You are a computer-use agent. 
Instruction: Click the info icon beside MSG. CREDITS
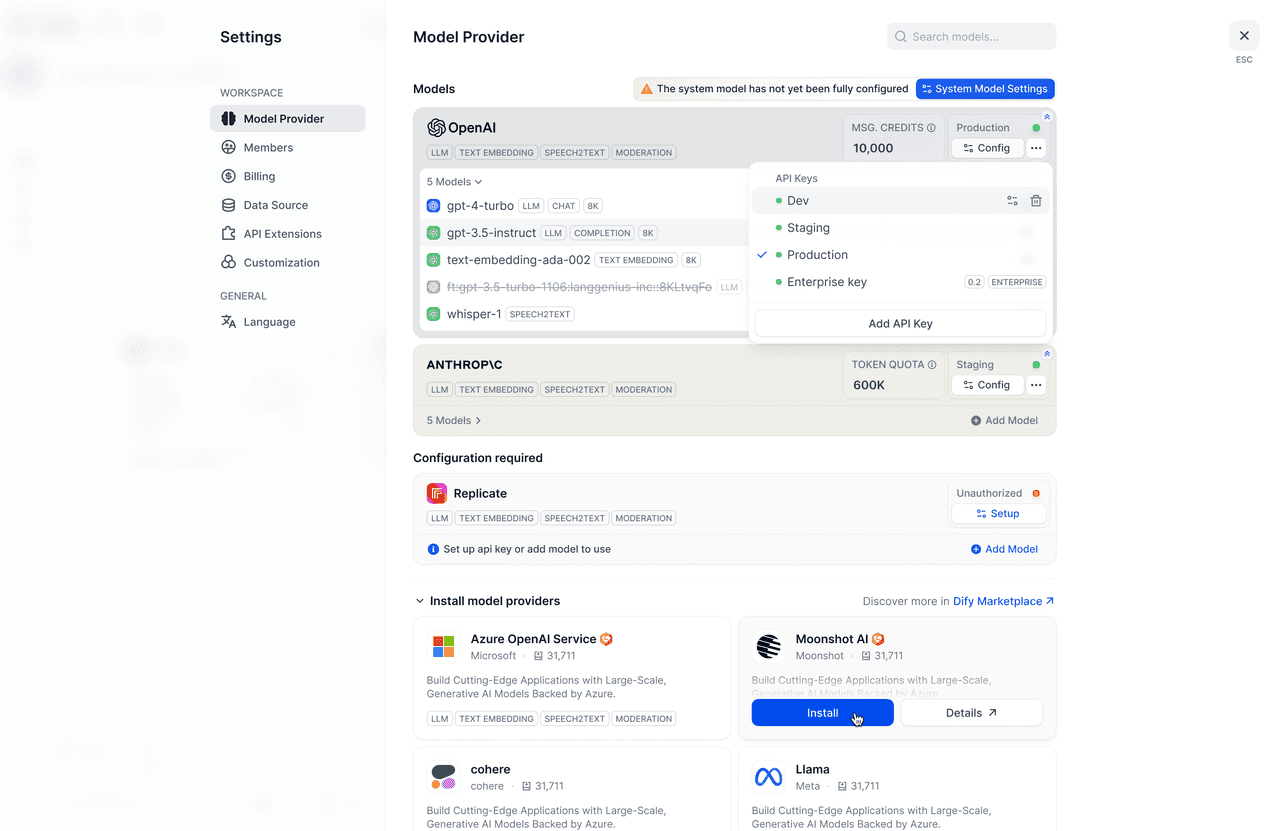(931, 128)
